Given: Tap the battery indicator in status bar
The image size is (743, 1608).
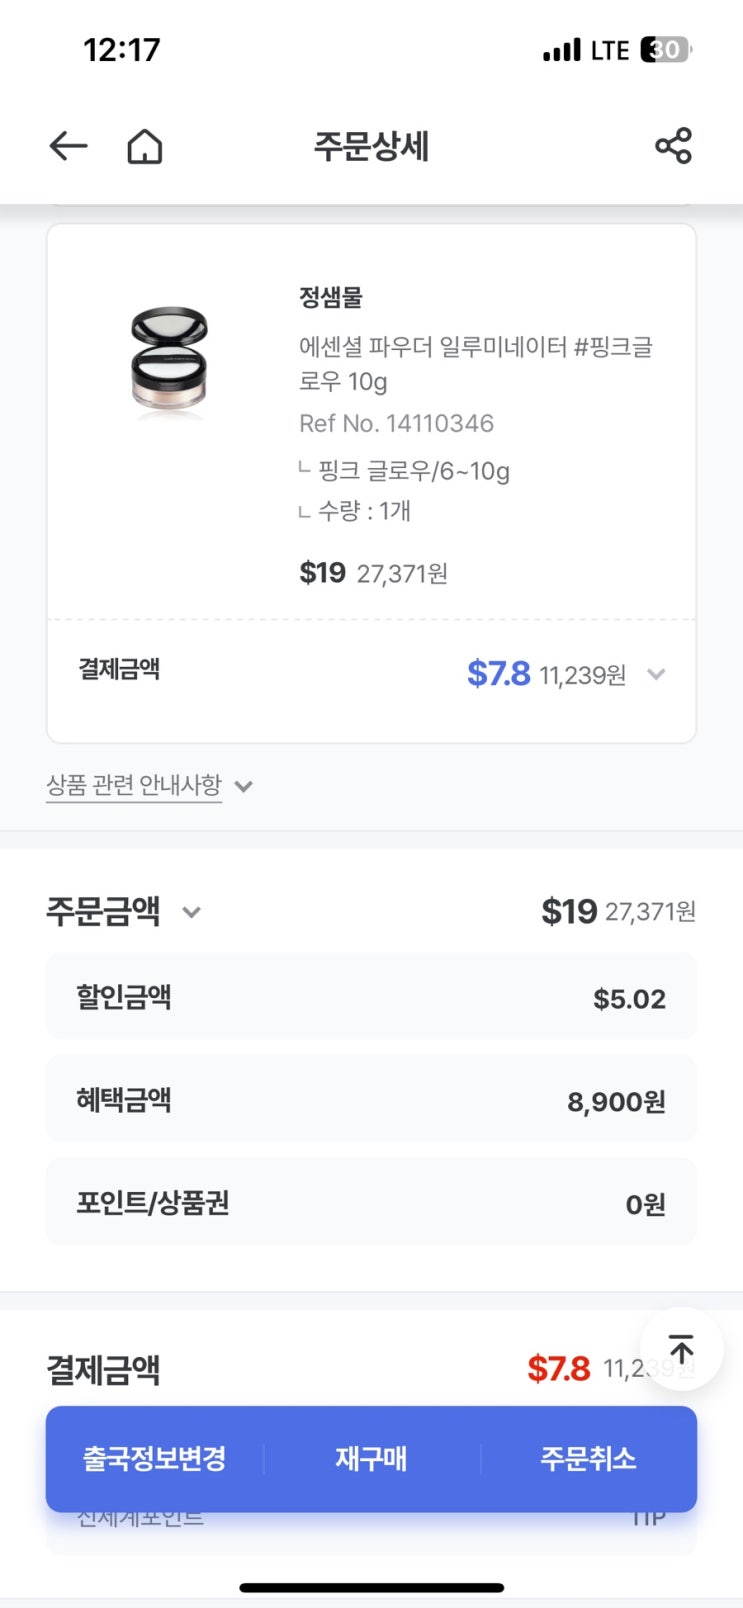Looking at the screenshot, I should click(667, 50).
